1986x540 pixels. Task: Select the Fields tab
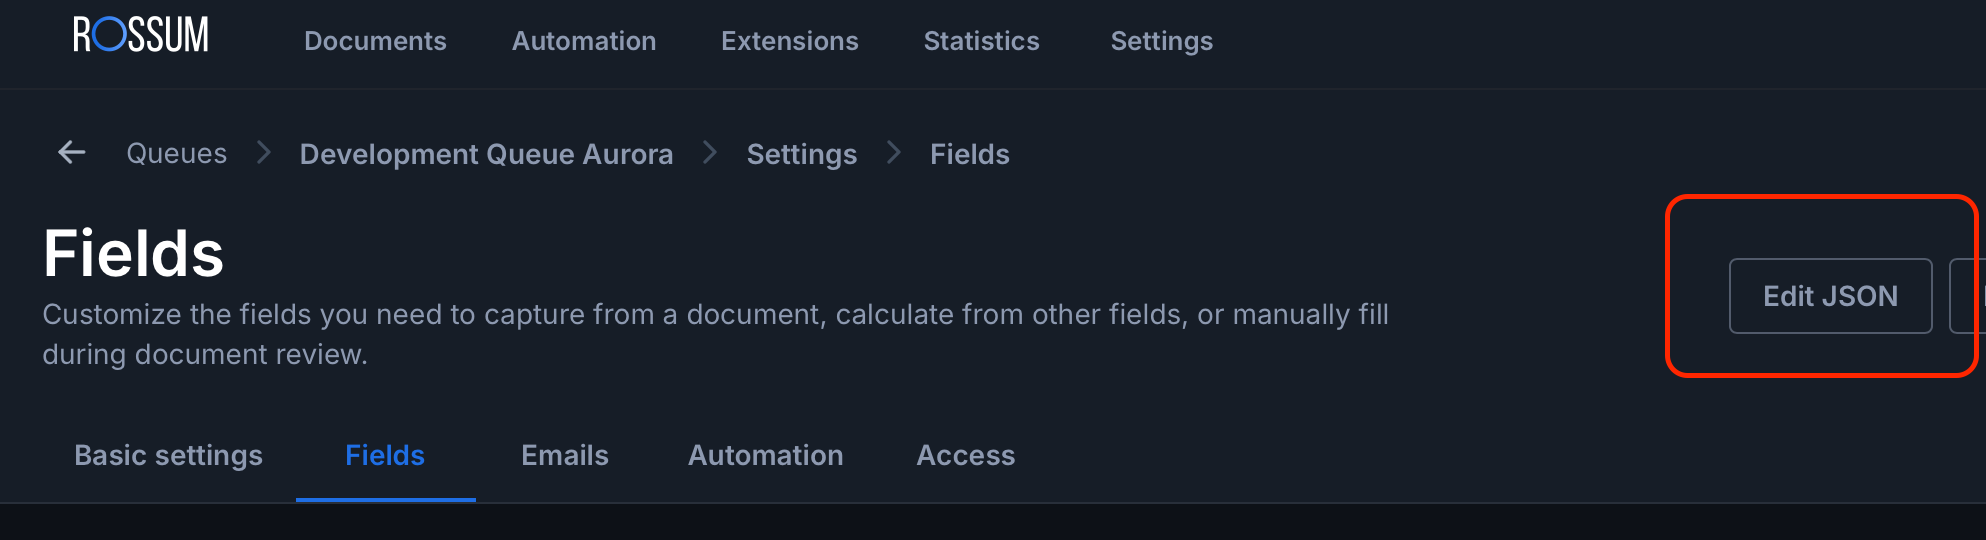pos(385,456)
